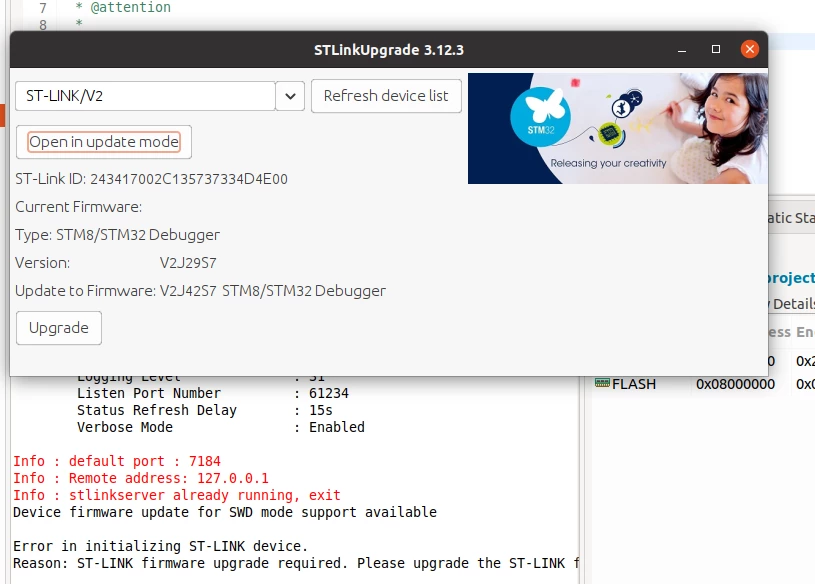The image size is (815, 584).
Task: Click the 0x08000000 start address cell
Action: pyautogui.click(x=735, y=384)
